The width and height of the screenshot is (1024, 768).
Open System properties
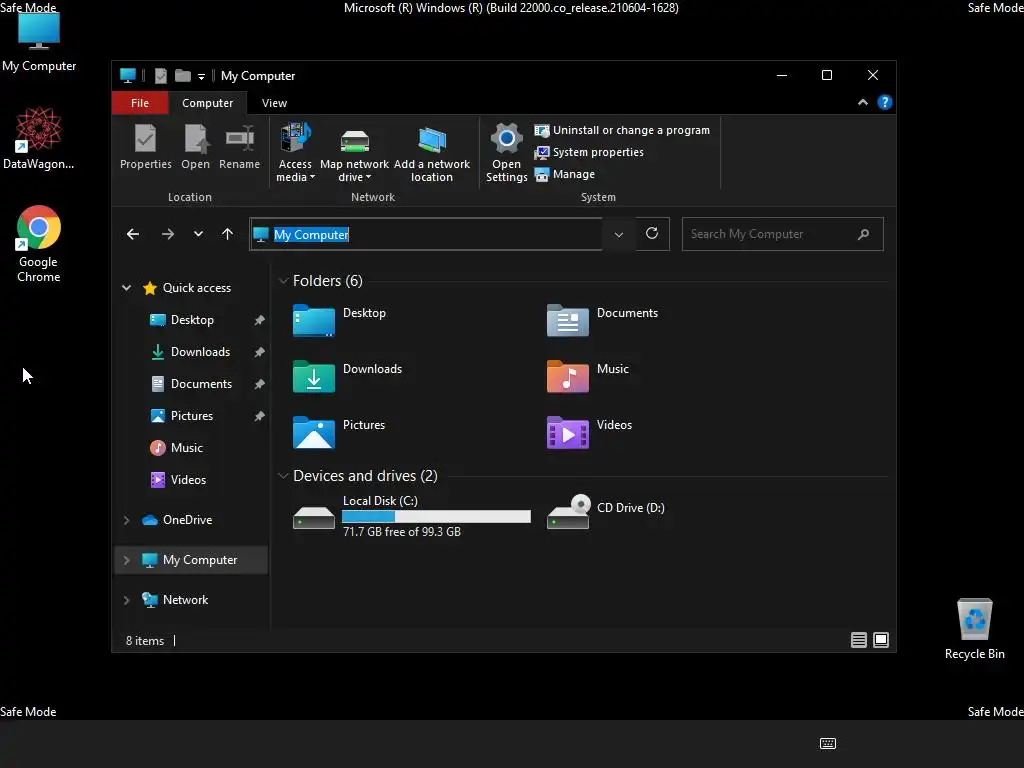click(589, 152)
